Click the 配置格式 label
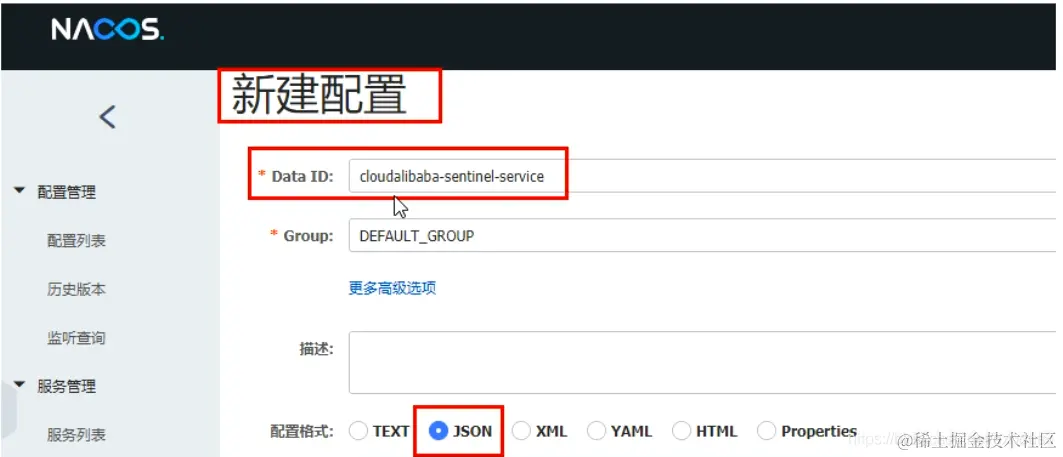The width and height of the screenshot is (1063, 457). tap(302, 431)
